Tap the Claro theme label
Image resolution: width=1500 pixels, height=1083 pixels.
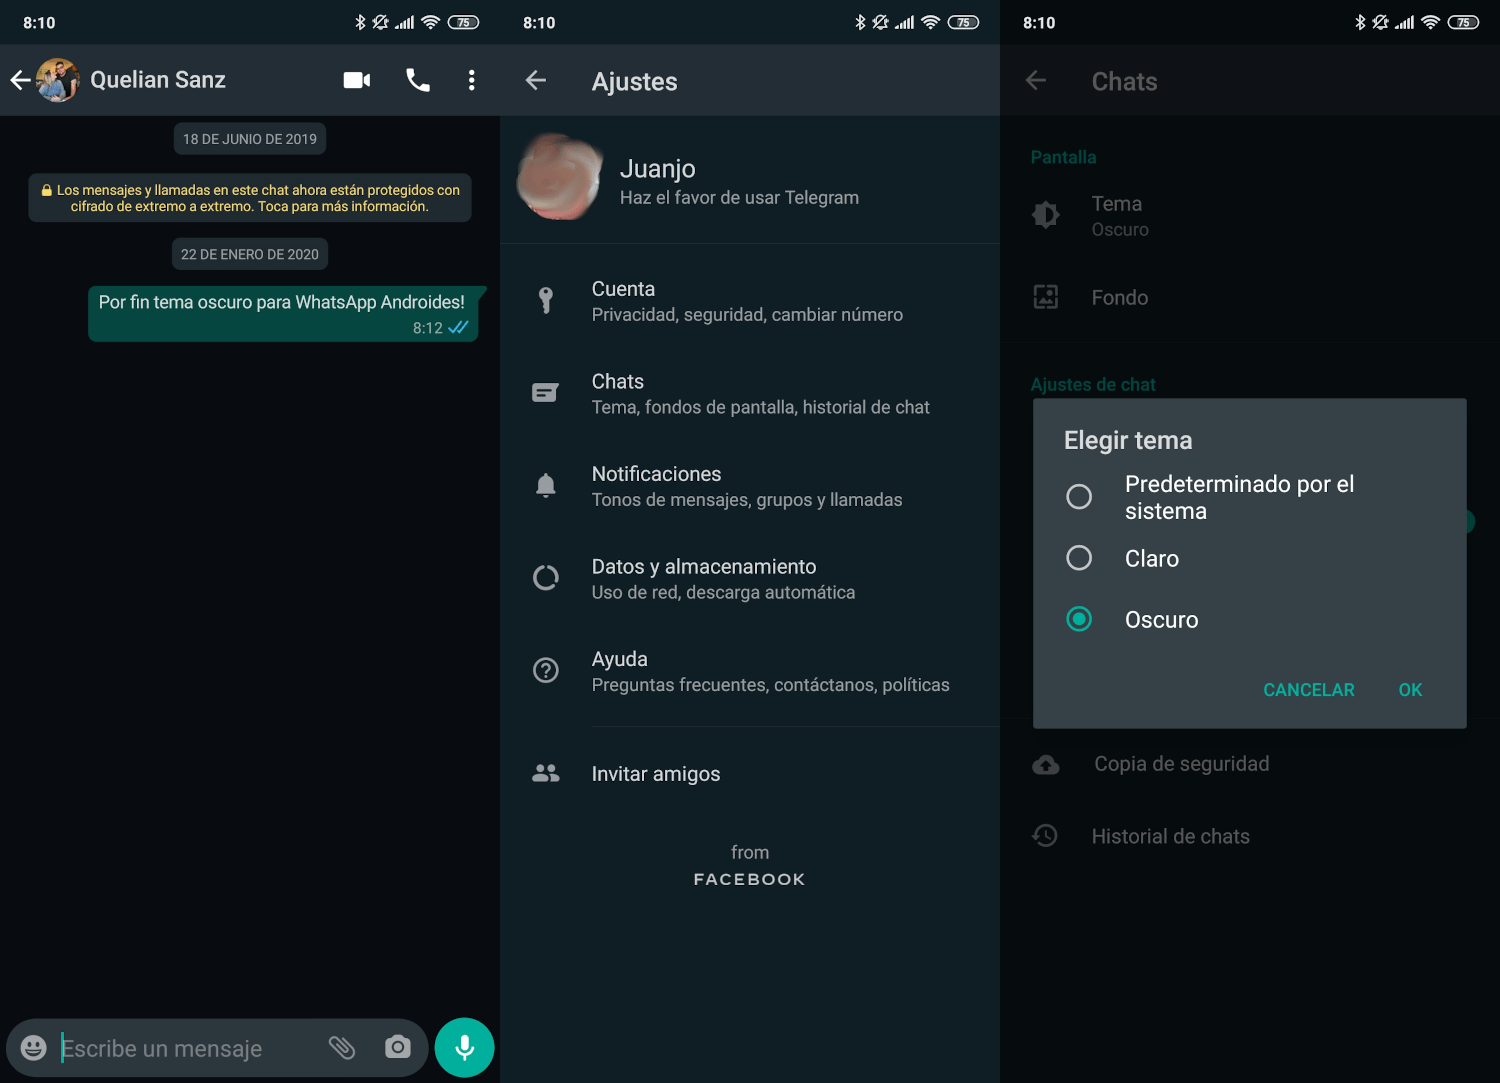tap(1152, 558)
